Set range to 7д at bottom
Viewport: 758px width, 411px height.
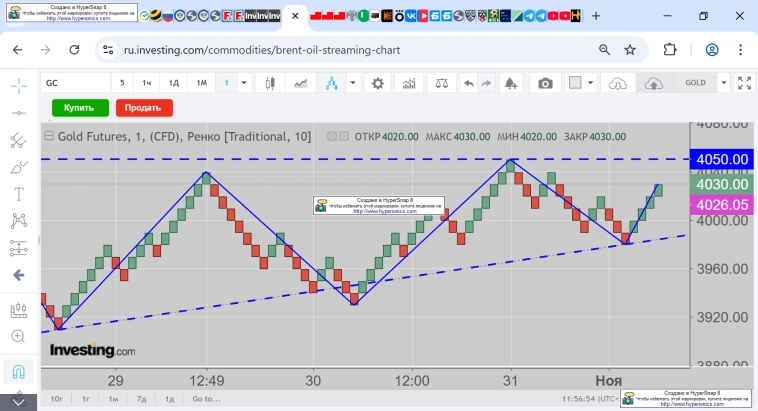click(141, 399)
